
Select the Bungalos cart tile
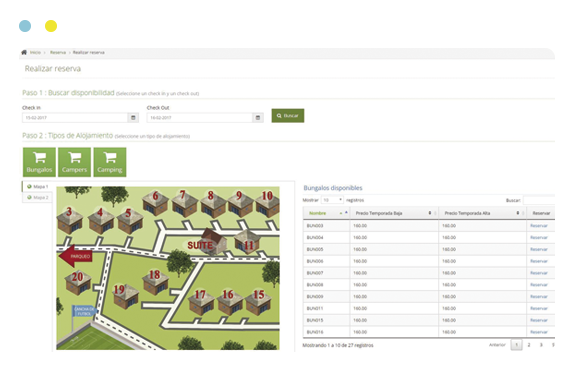click(39, 162)
